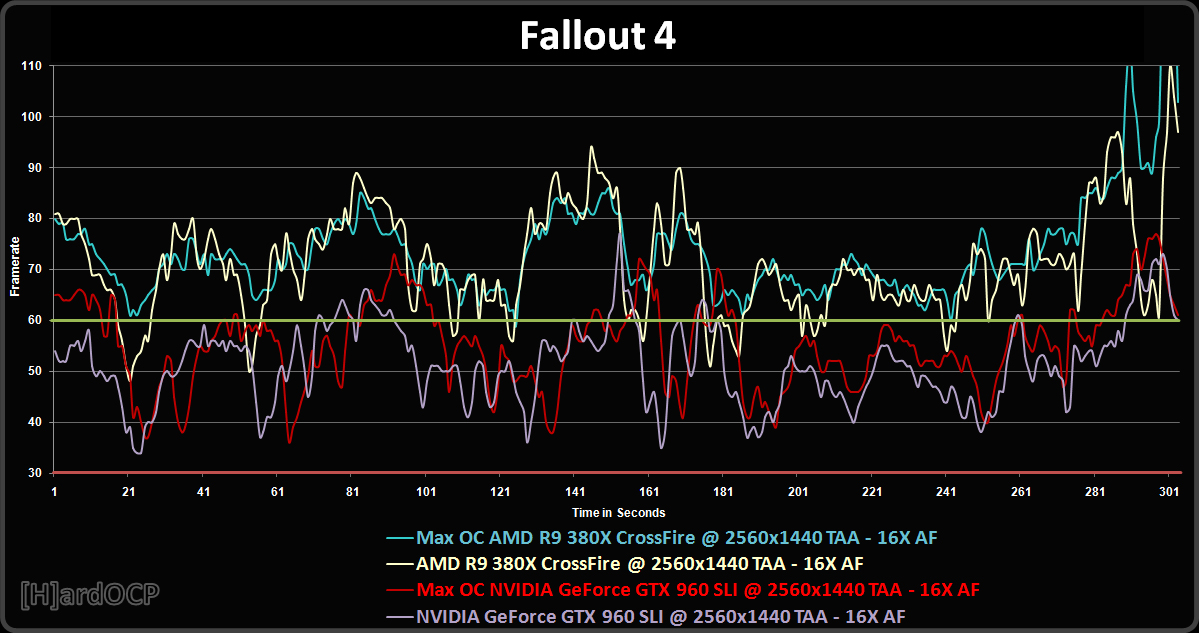Click the x-axis tick labeled 301

coord(1169,492)
